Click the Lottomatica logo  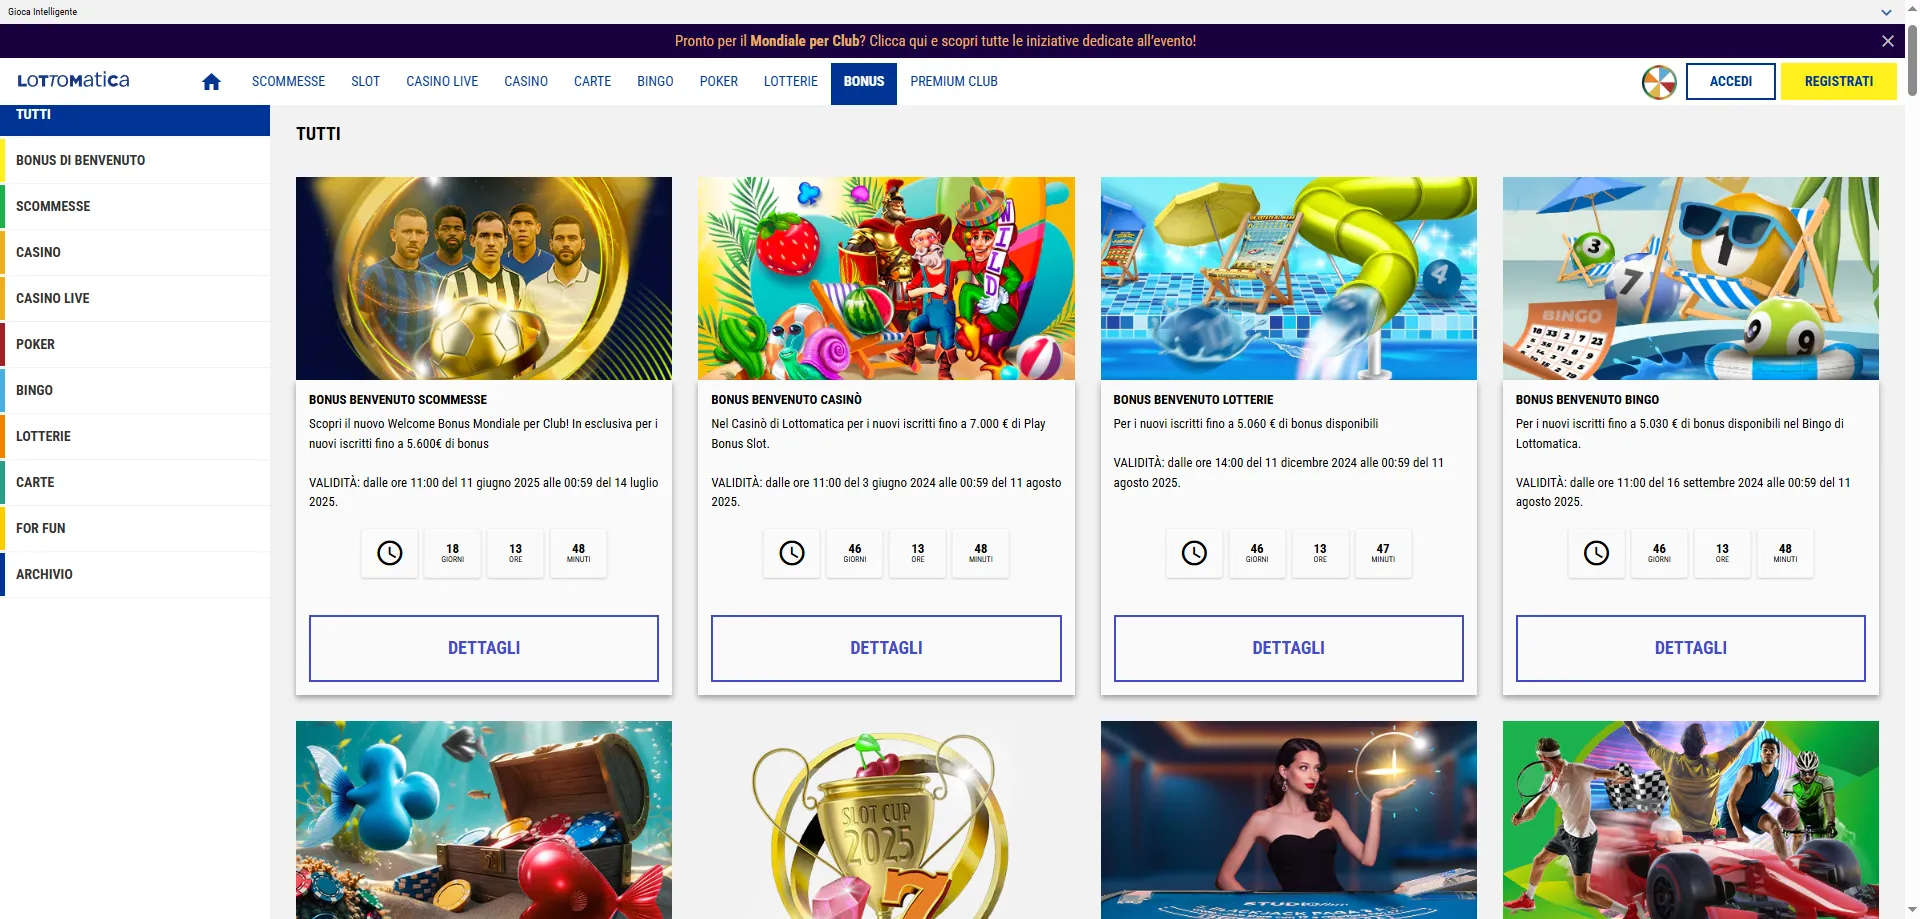(x=73, y=81)
